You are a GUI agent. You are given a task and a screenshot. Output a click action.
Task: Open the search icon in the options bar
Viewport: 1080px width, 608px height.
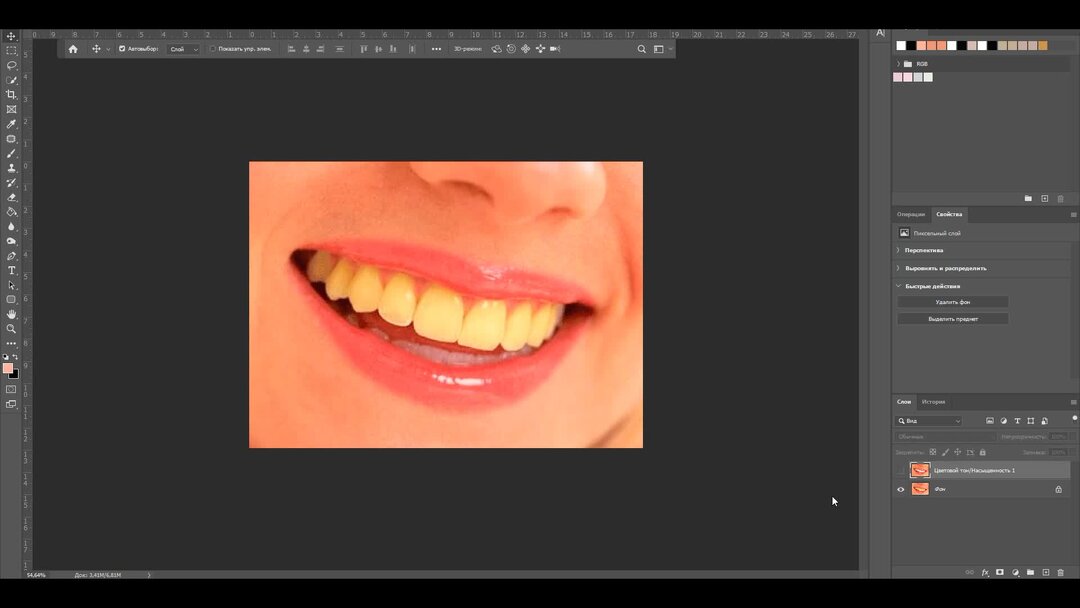(641, 49)
